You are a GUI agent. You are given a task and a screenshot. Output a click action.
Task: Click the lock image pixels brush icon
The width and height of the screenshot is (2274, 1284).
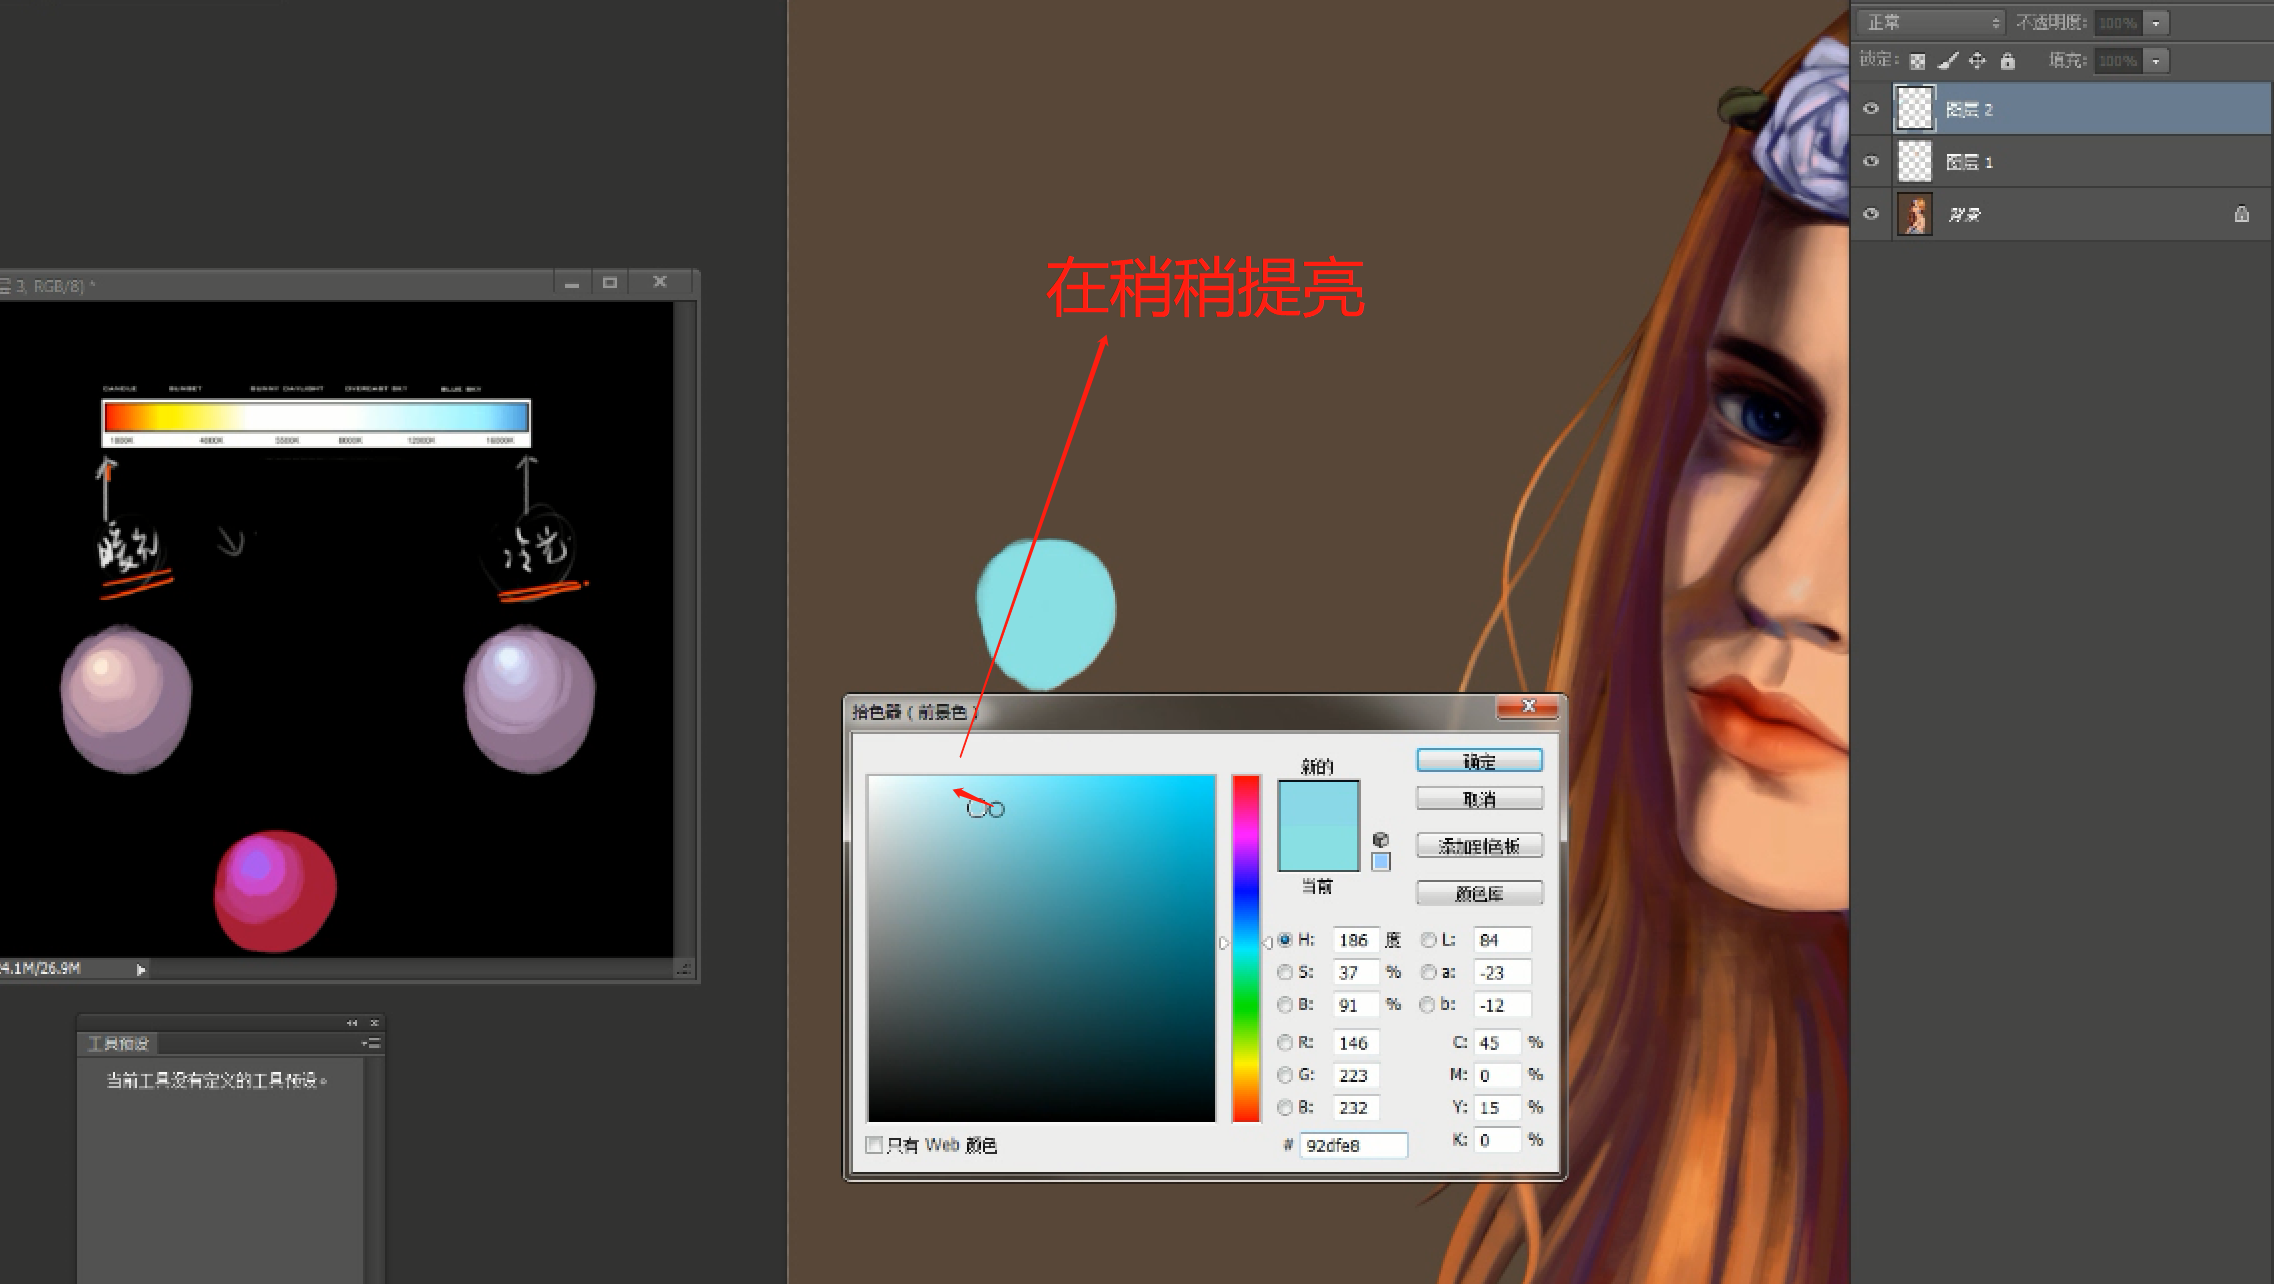coord(1947,61)
